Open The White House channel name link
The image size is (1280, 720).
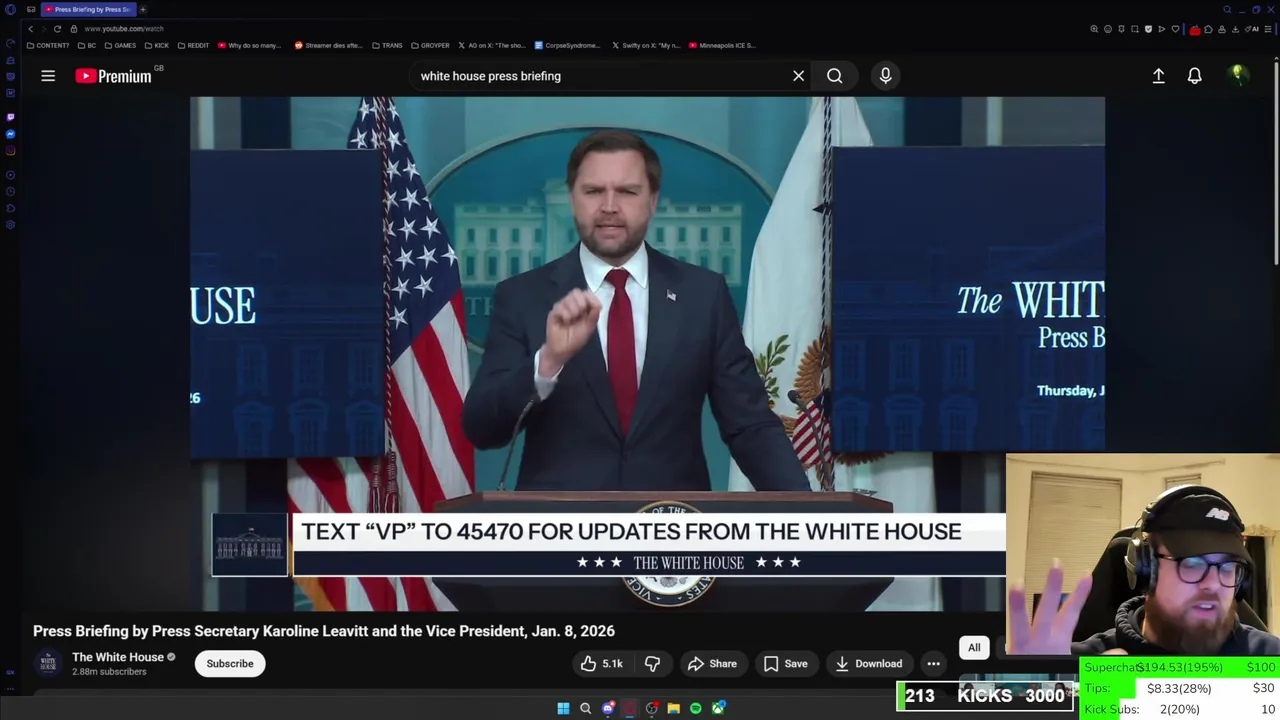(x=117, y=657)
